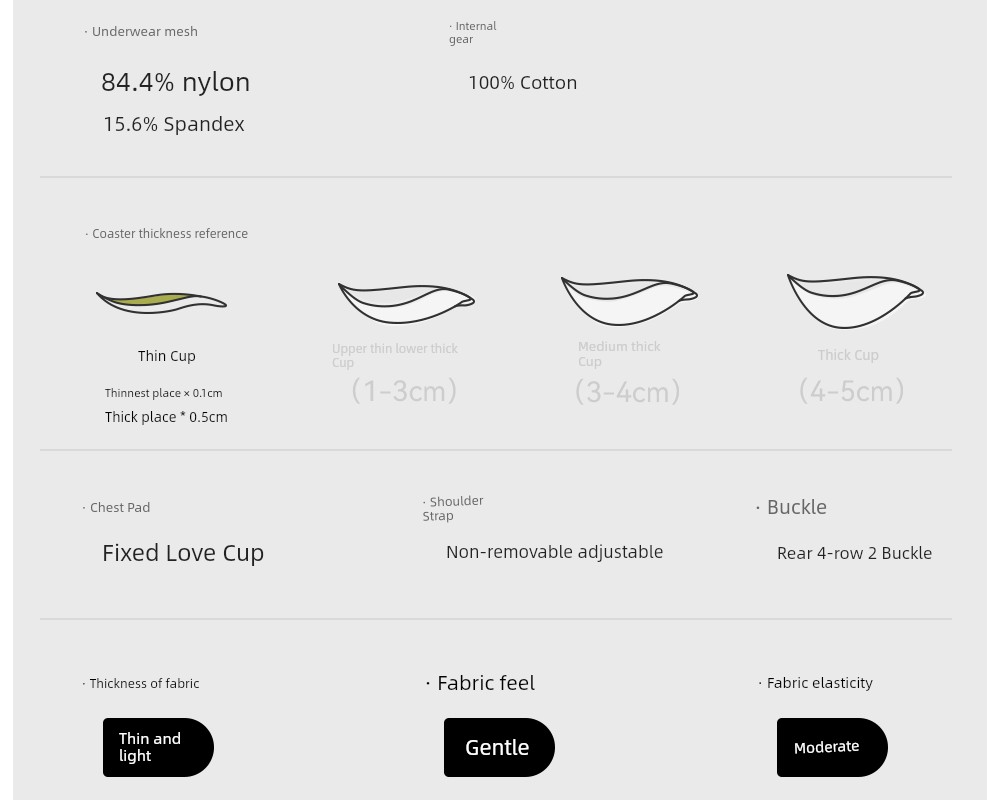Image resolution: width=1000 pixels, height=800 pixels.
Task: Select the upper thin lower thick cup icon
Action: (x=406, y=303)
